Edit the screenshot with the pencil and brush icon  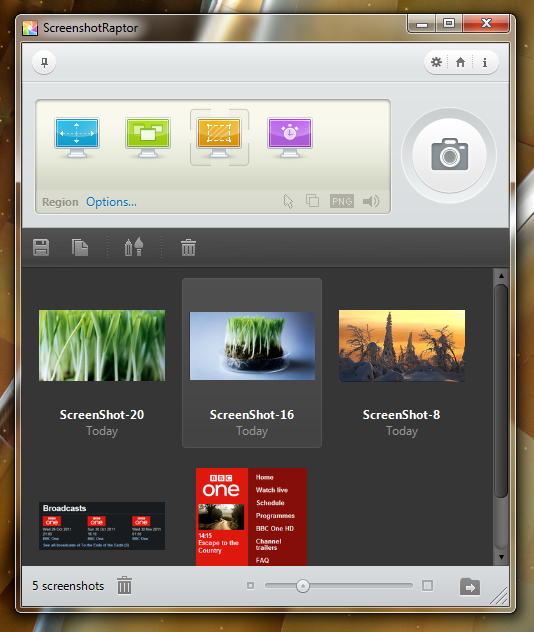(x=134, y=247)
